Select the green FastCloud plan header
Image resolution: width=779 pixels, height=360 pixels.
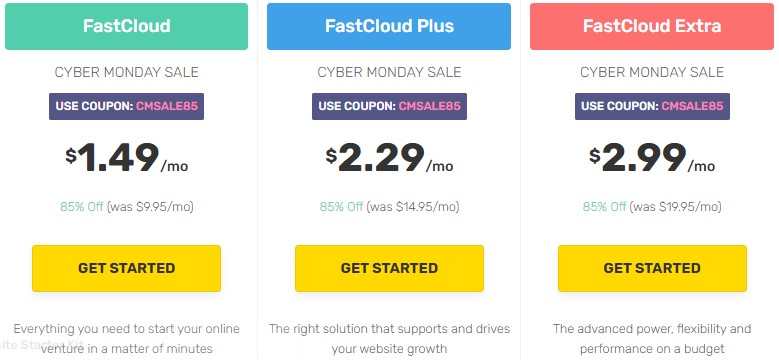[x=126, y=26]
